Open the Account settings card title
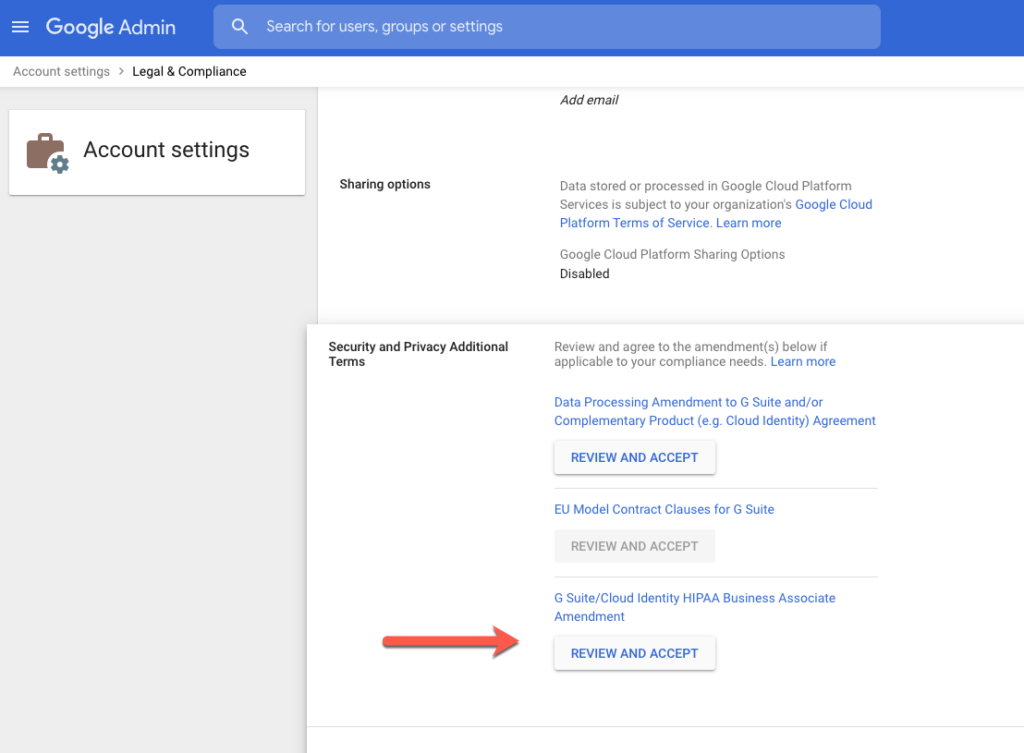 pyautogui.click(x=166, y=150)
